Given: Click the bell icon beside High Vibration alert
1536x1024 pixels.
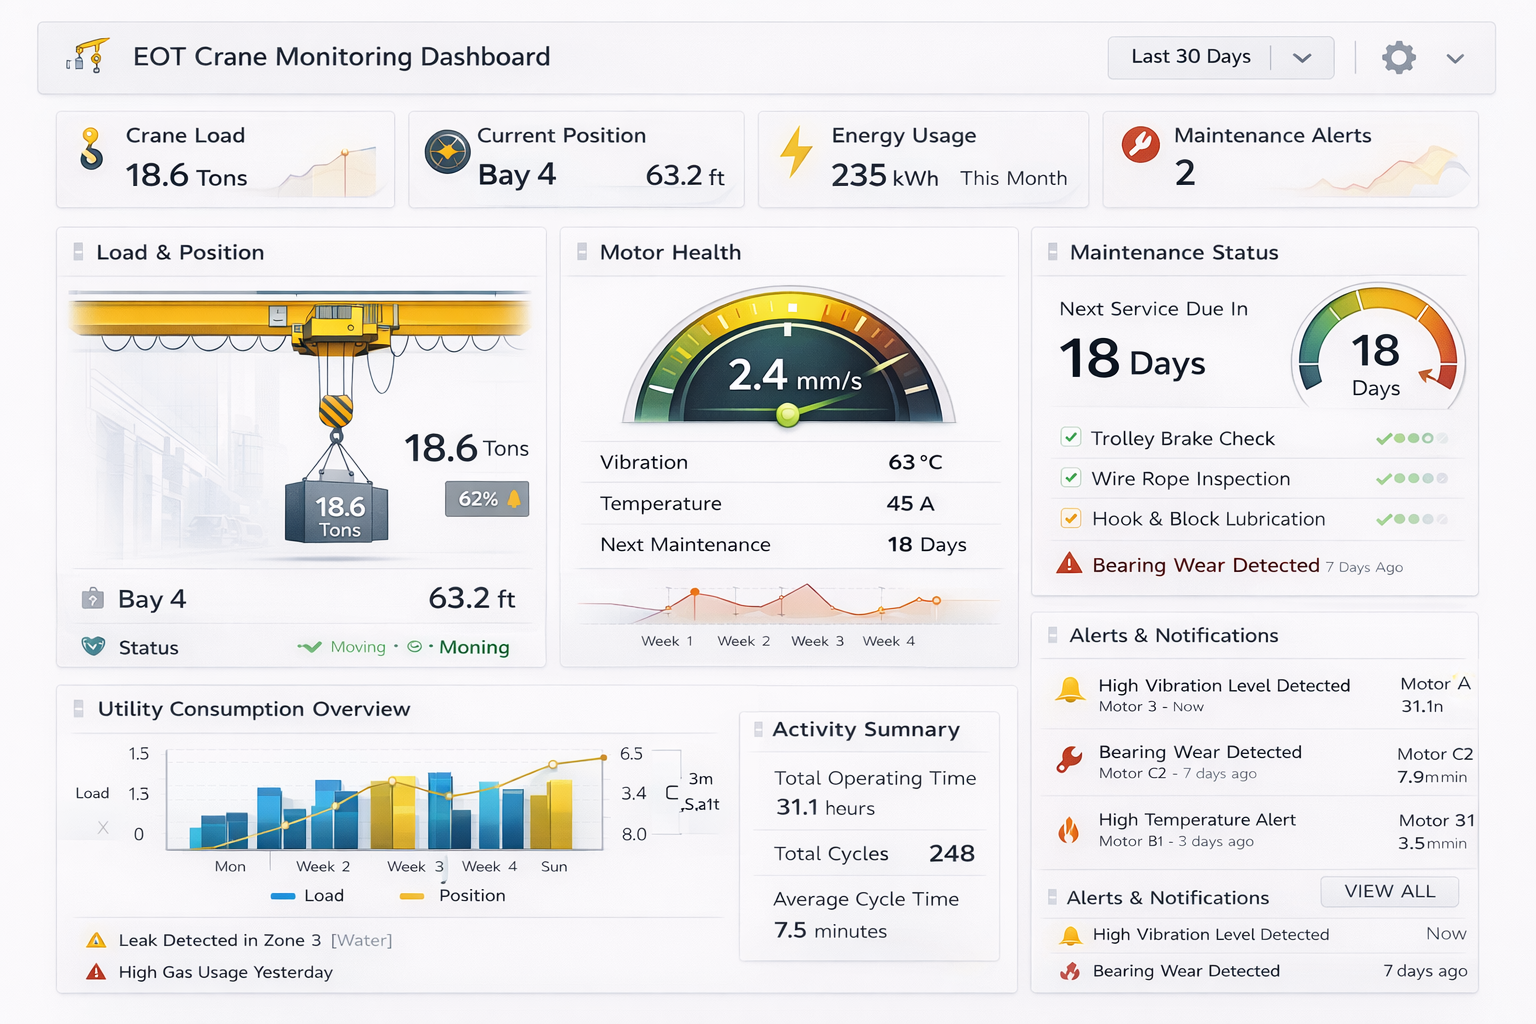Looking at the screenshot, I should pyautogui.click(x=1070, y=689).
